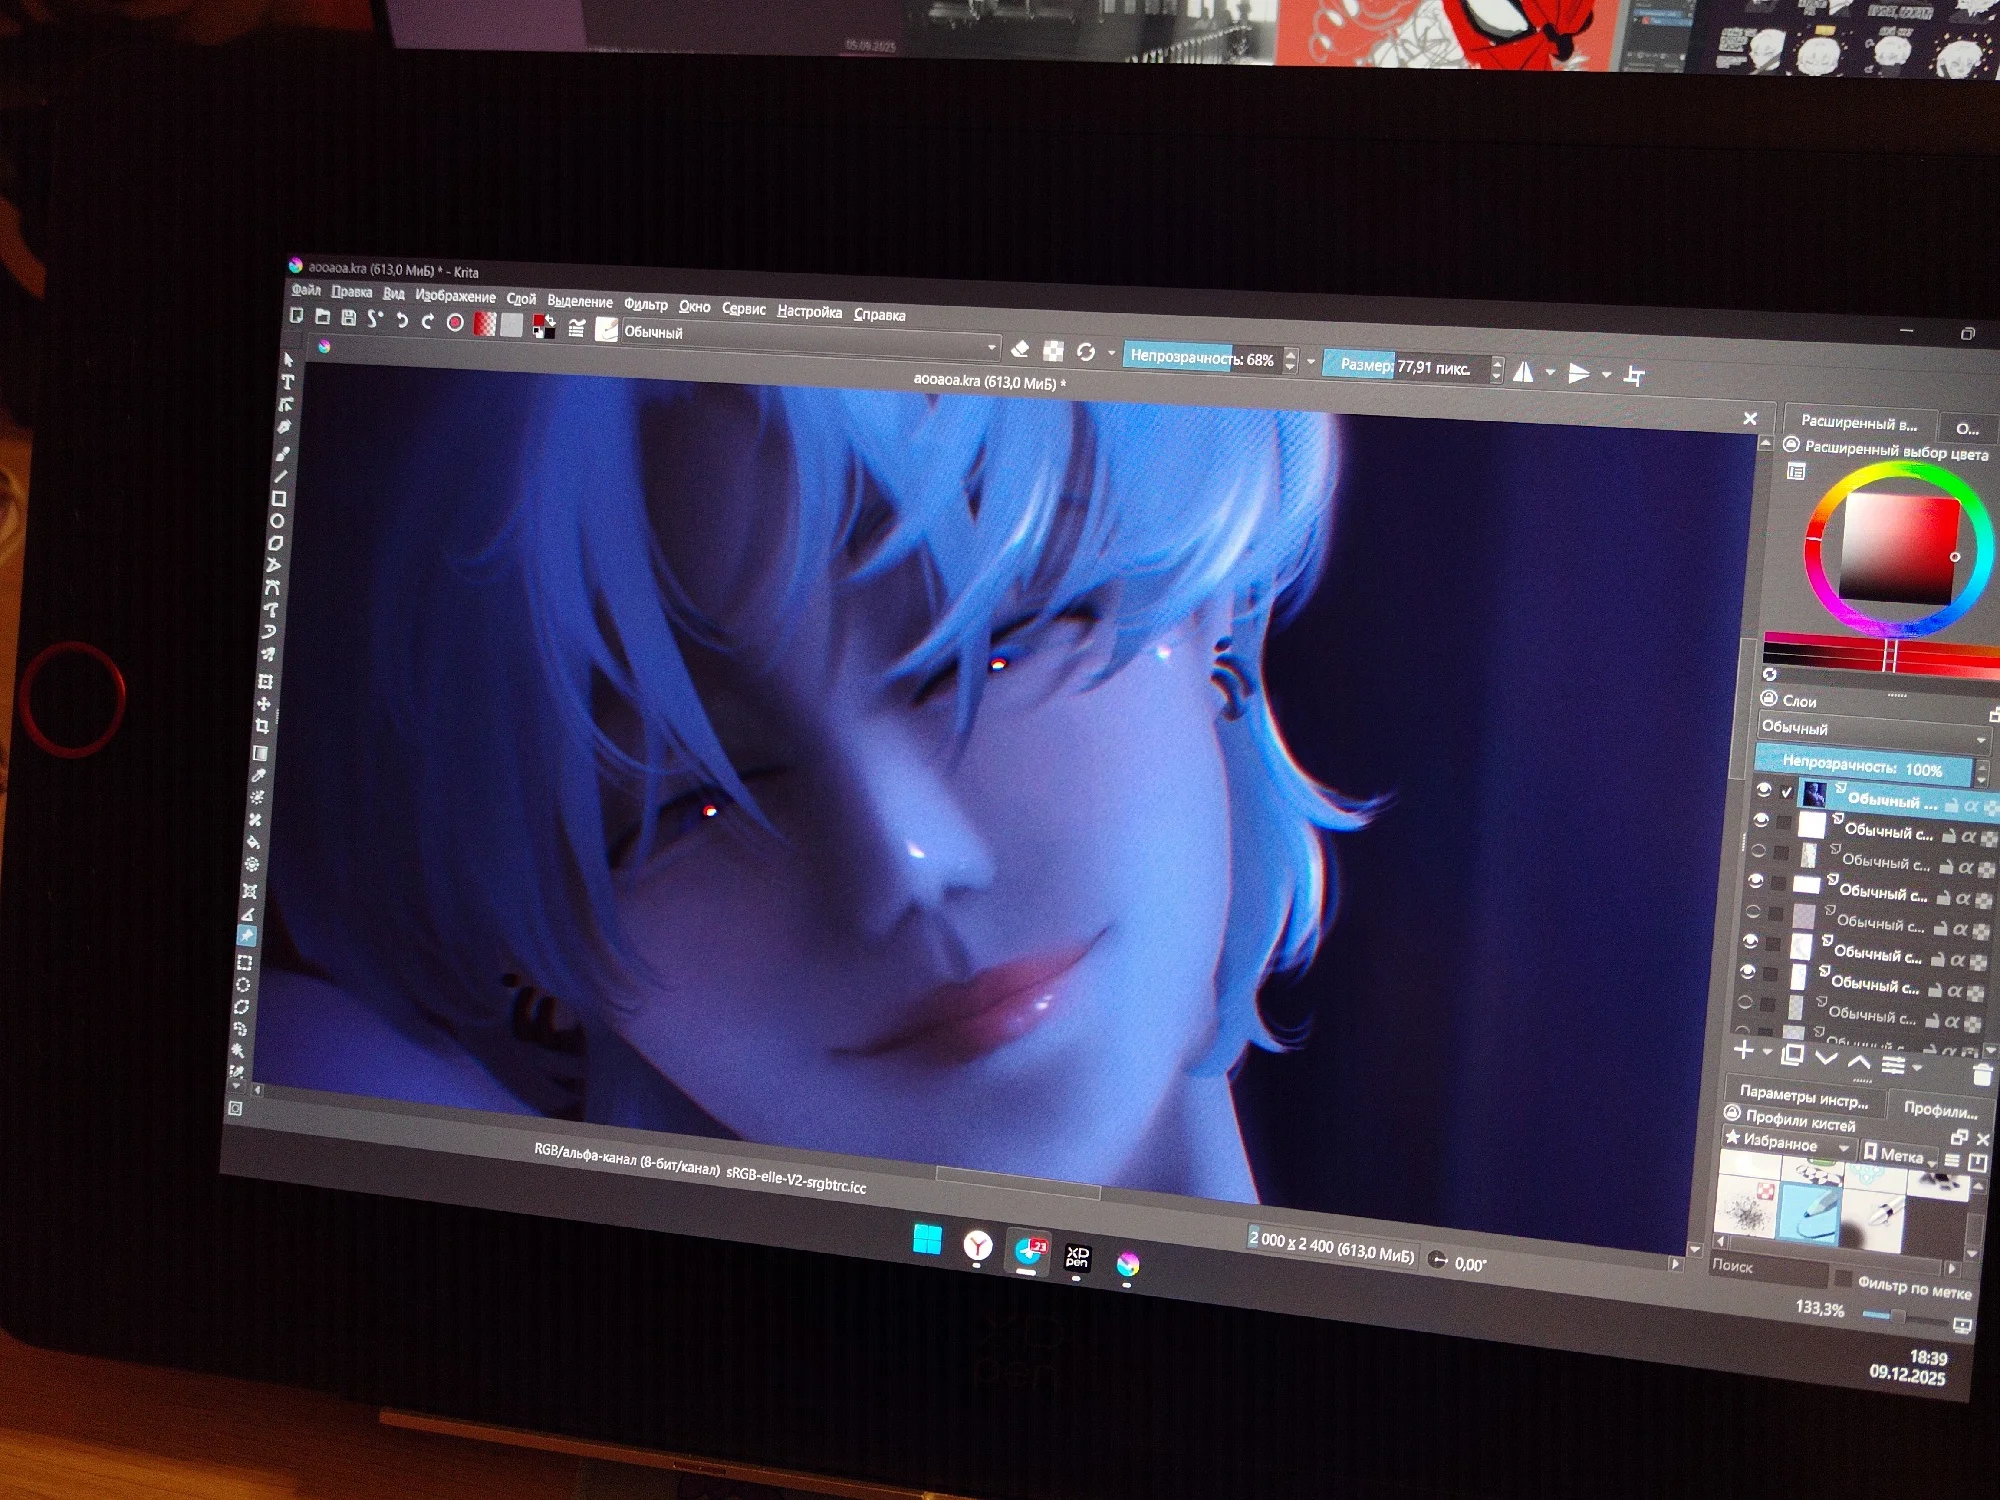Show the third hidden layer
2000x1500 pixels.
pyautogui.click(x=1758, y=851)
